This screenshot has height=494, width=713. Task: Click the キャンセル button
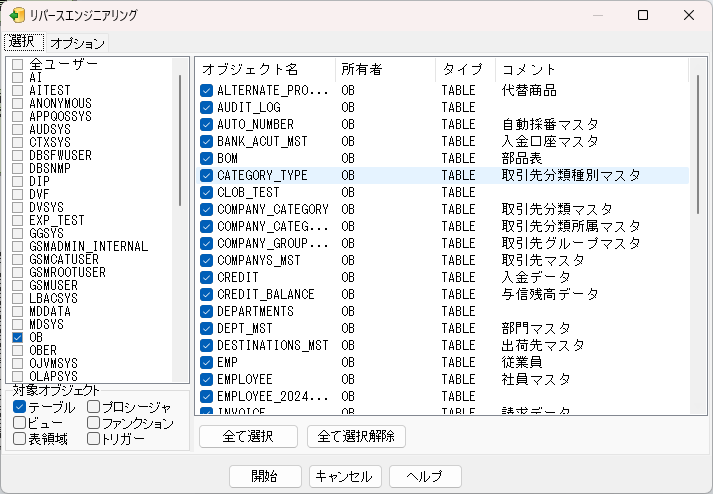[345, 476]
